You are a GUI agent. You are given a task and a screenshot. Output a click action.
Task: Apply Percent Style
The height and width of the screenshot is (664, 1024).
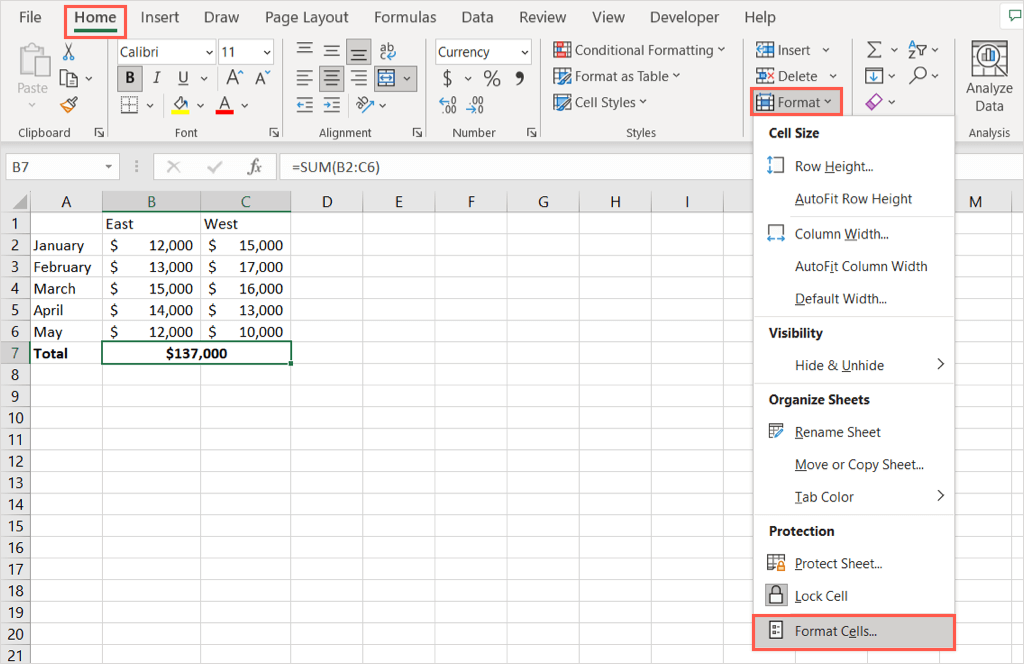[492, 78]
